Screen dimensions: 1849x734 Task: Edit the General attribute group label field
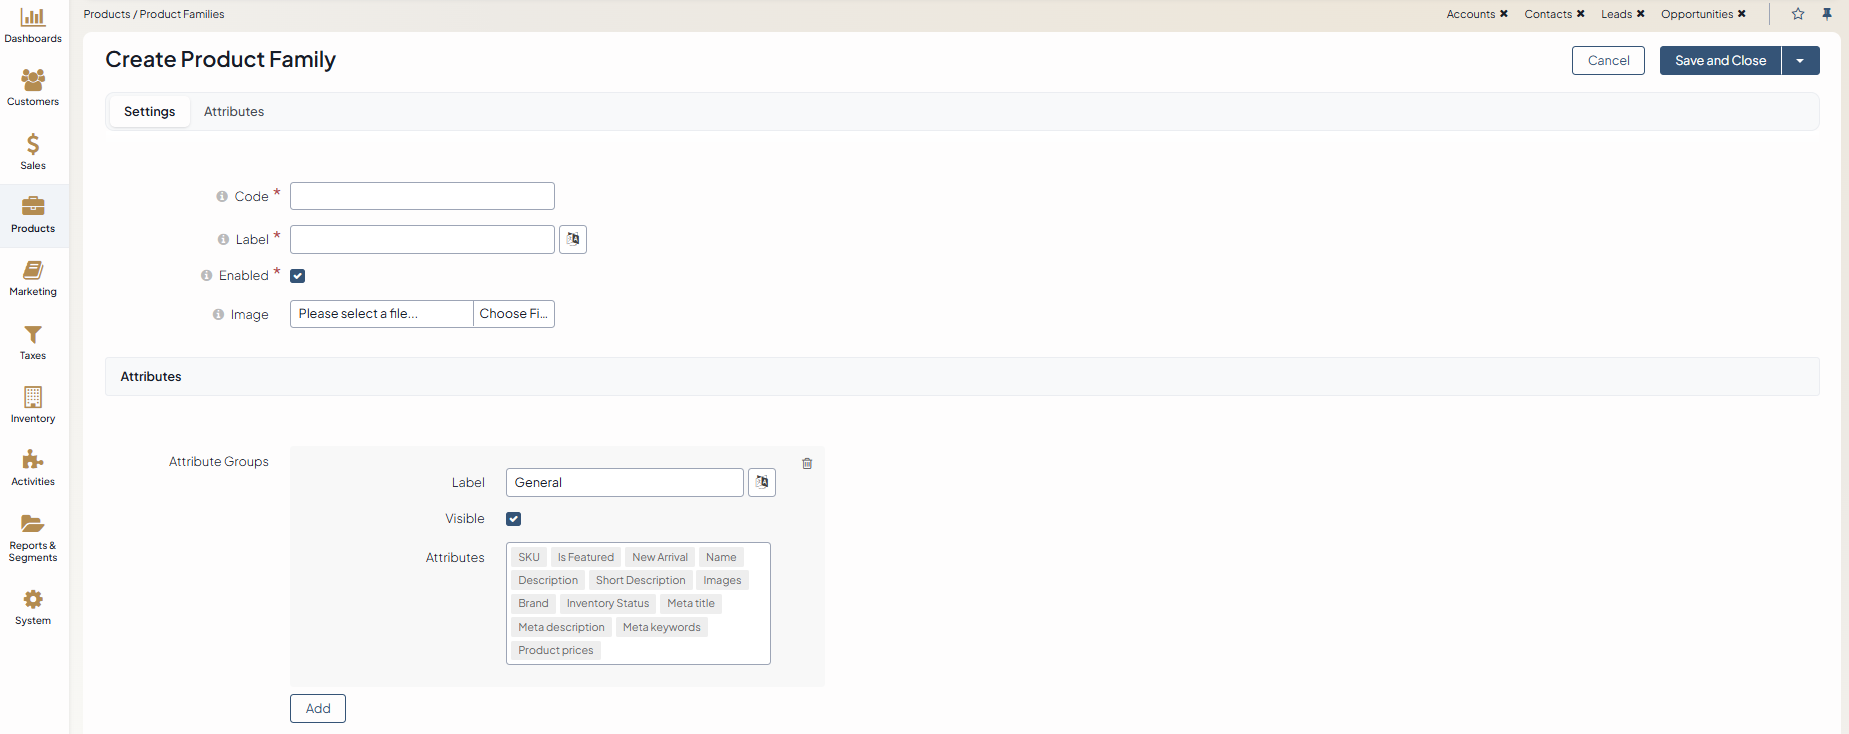click(625, 483)
